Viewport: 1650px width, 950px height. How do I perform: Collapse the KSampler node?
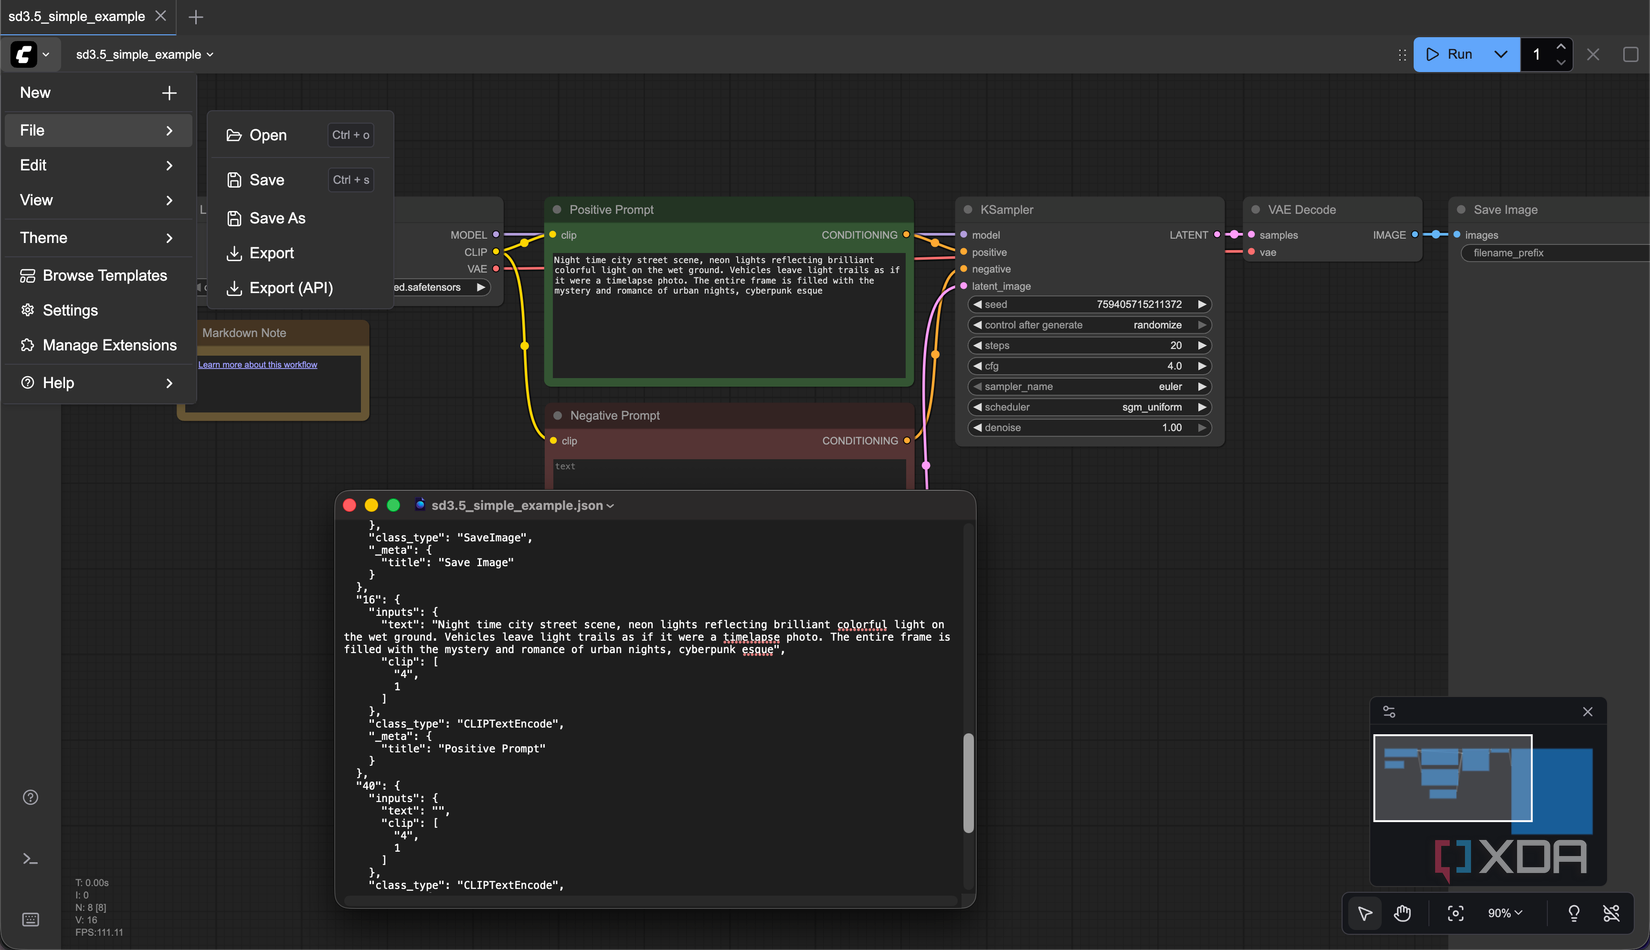click(x=968, y=210)
